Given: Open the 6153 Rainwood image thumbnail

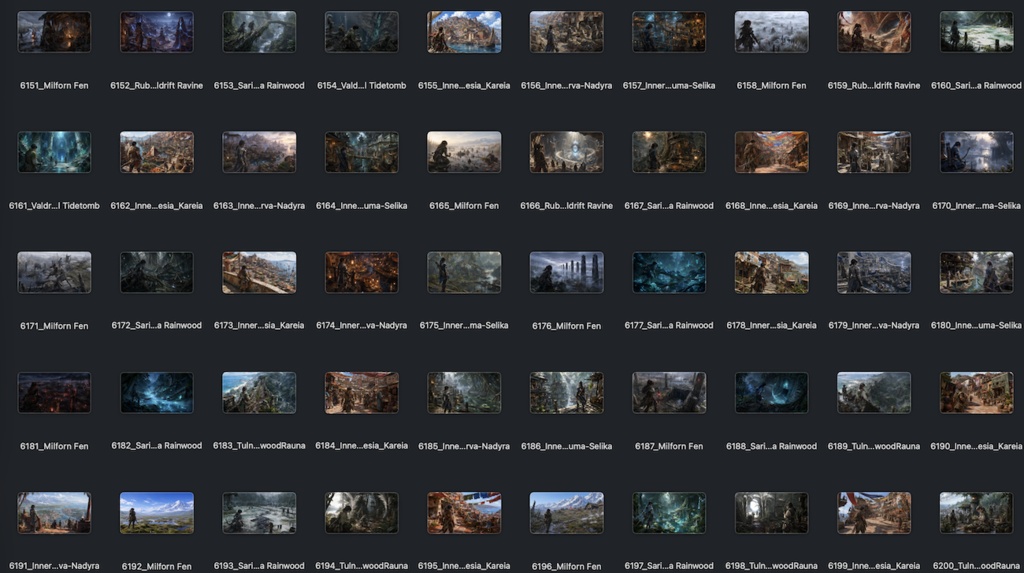Looking at the screenshot, I should [259, 31].
